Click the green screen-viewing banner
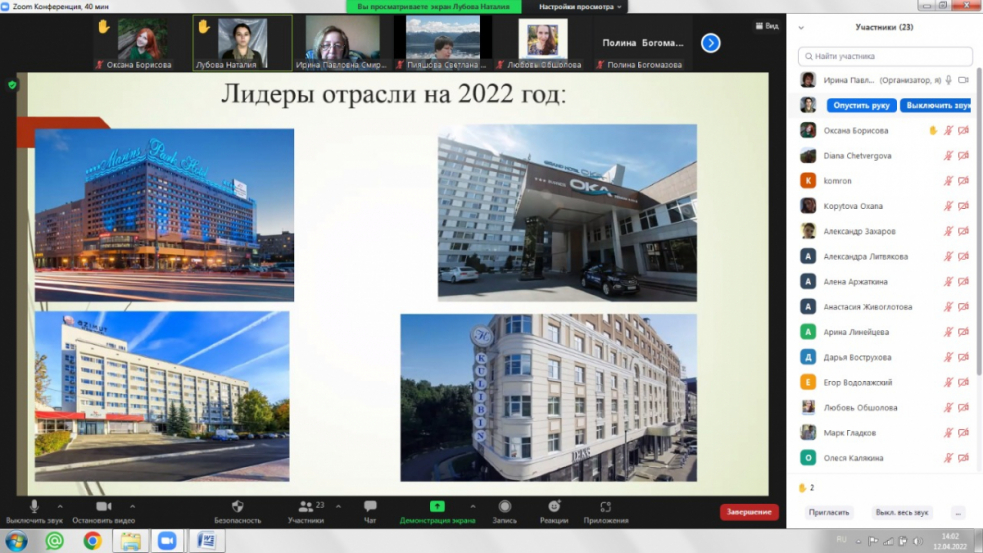 tap(433, 7)
